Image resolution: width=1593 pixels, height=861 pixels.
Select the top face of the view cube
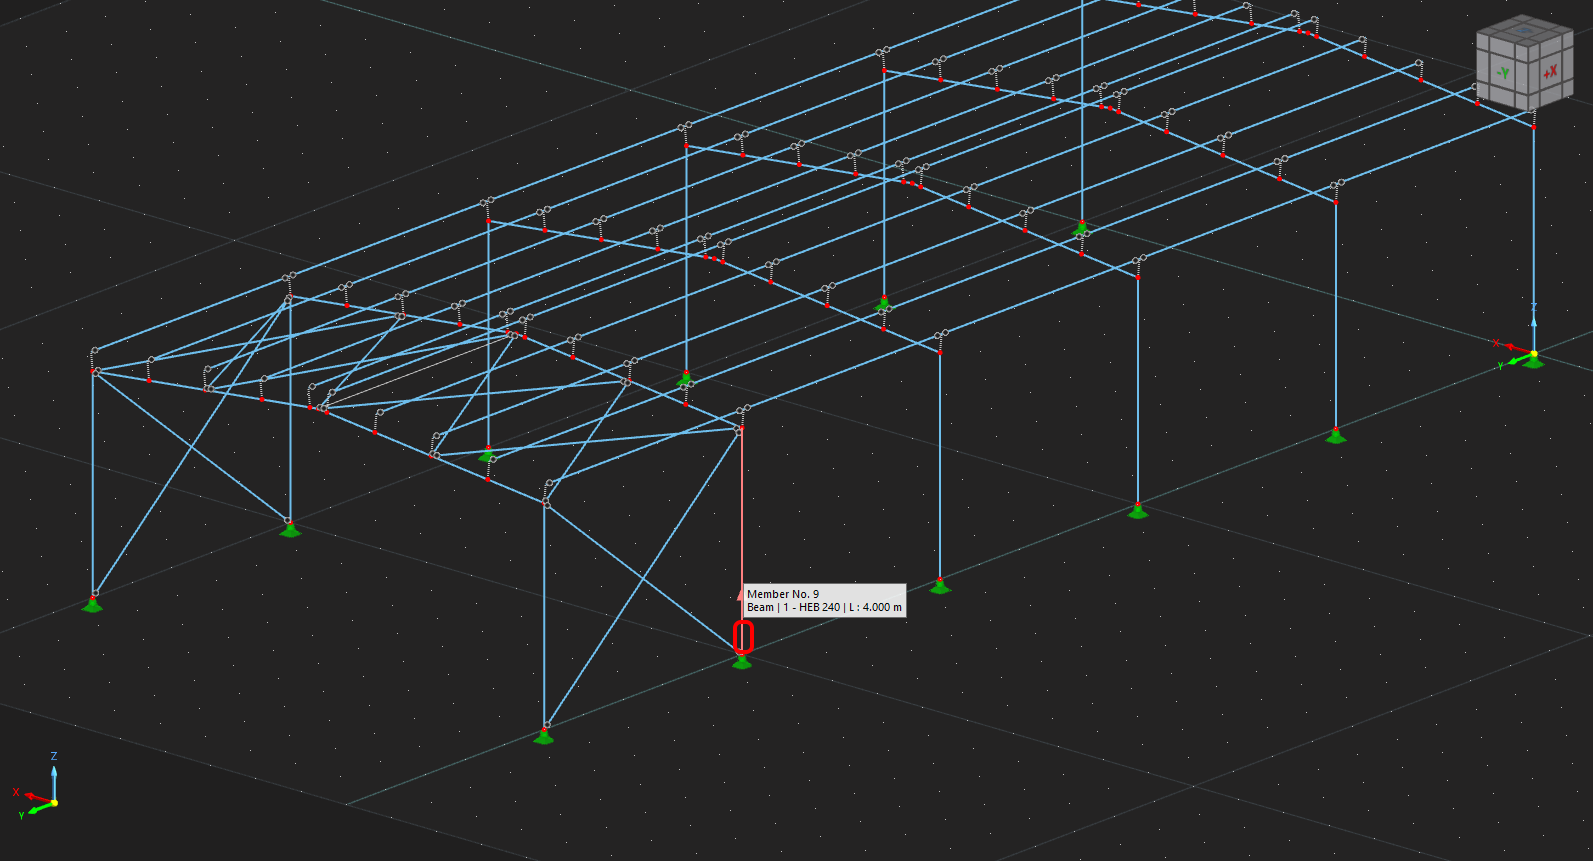pos(1523,32)
